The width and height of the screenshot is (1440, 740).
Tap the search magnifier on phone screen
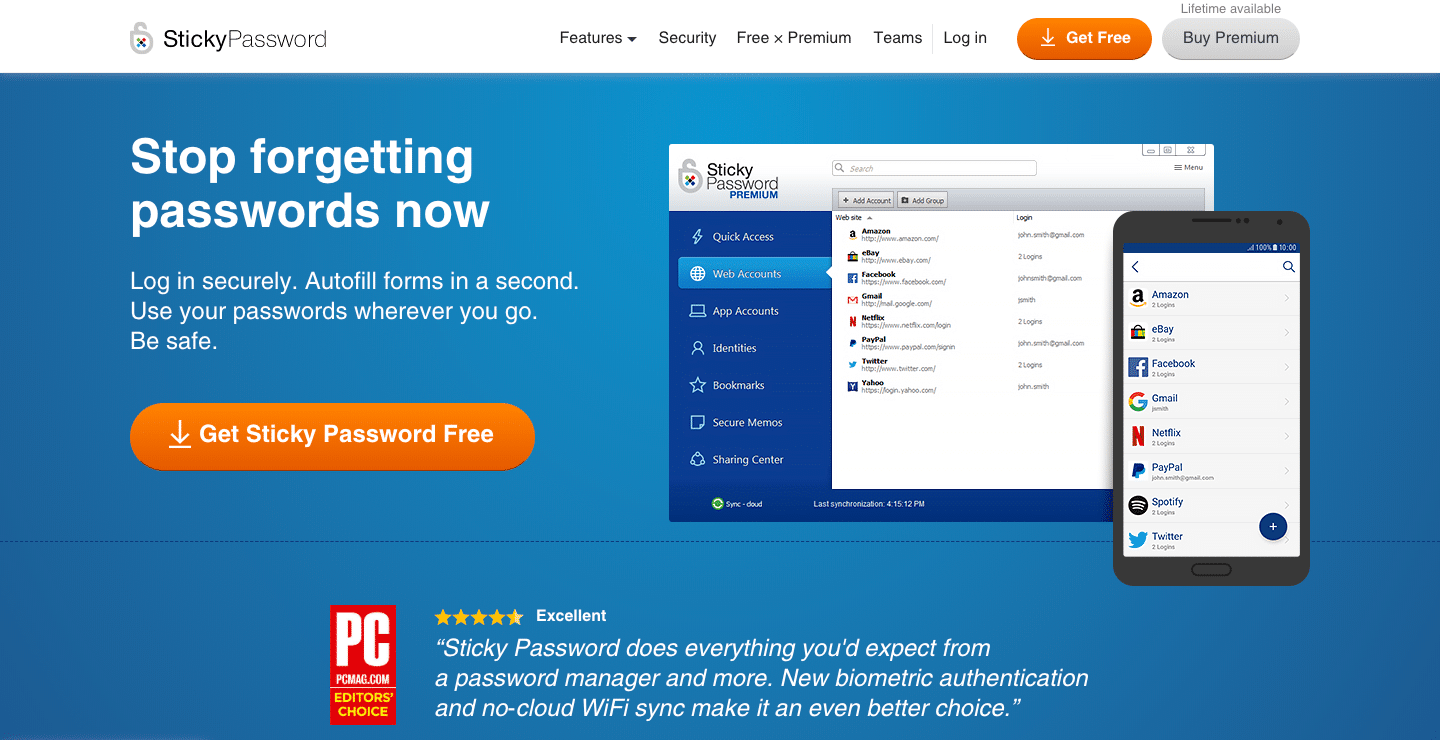1289,267
